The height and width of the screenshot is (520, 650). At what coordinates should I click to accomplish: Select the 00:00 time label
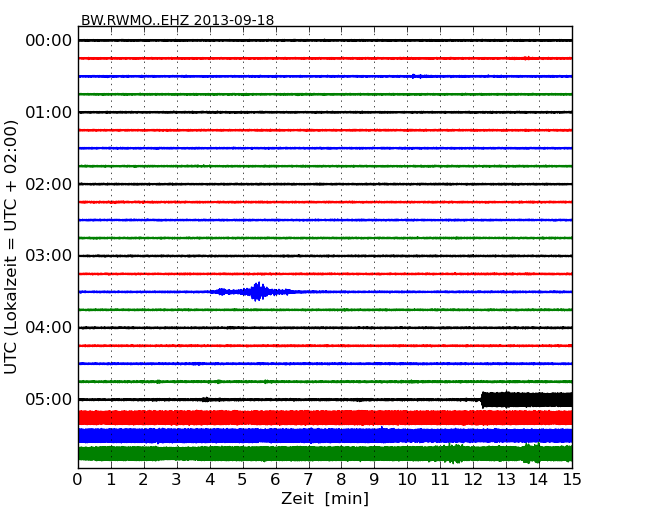(x=49, y=41)
